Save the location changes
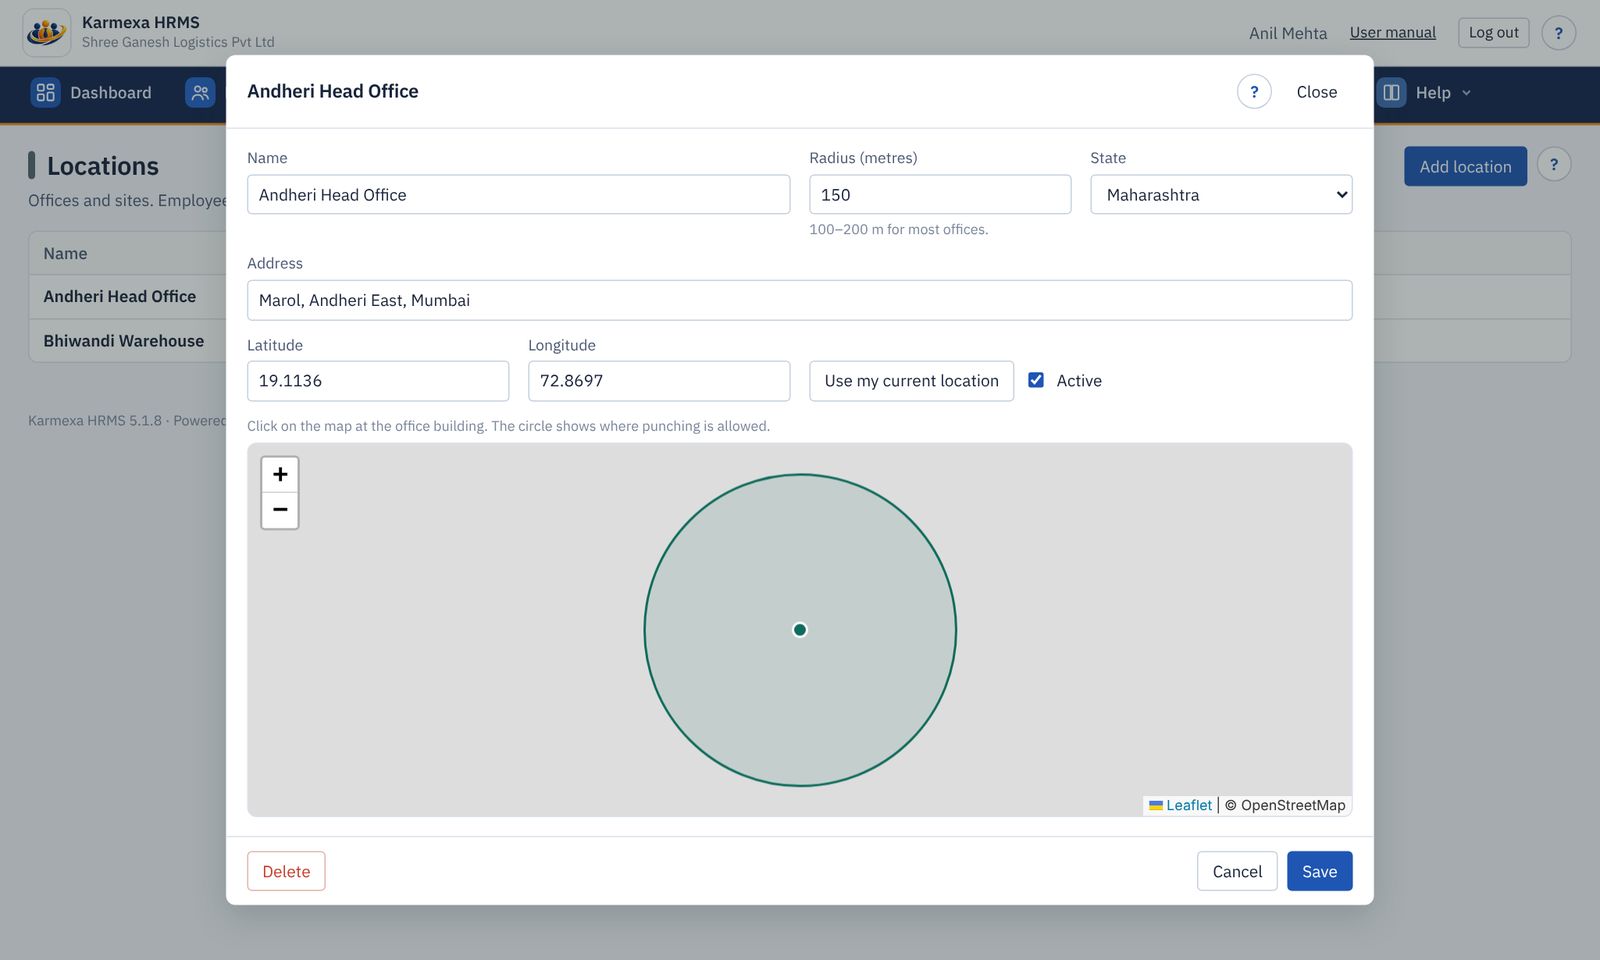The image size is (1600, 960). [1319, 871]
